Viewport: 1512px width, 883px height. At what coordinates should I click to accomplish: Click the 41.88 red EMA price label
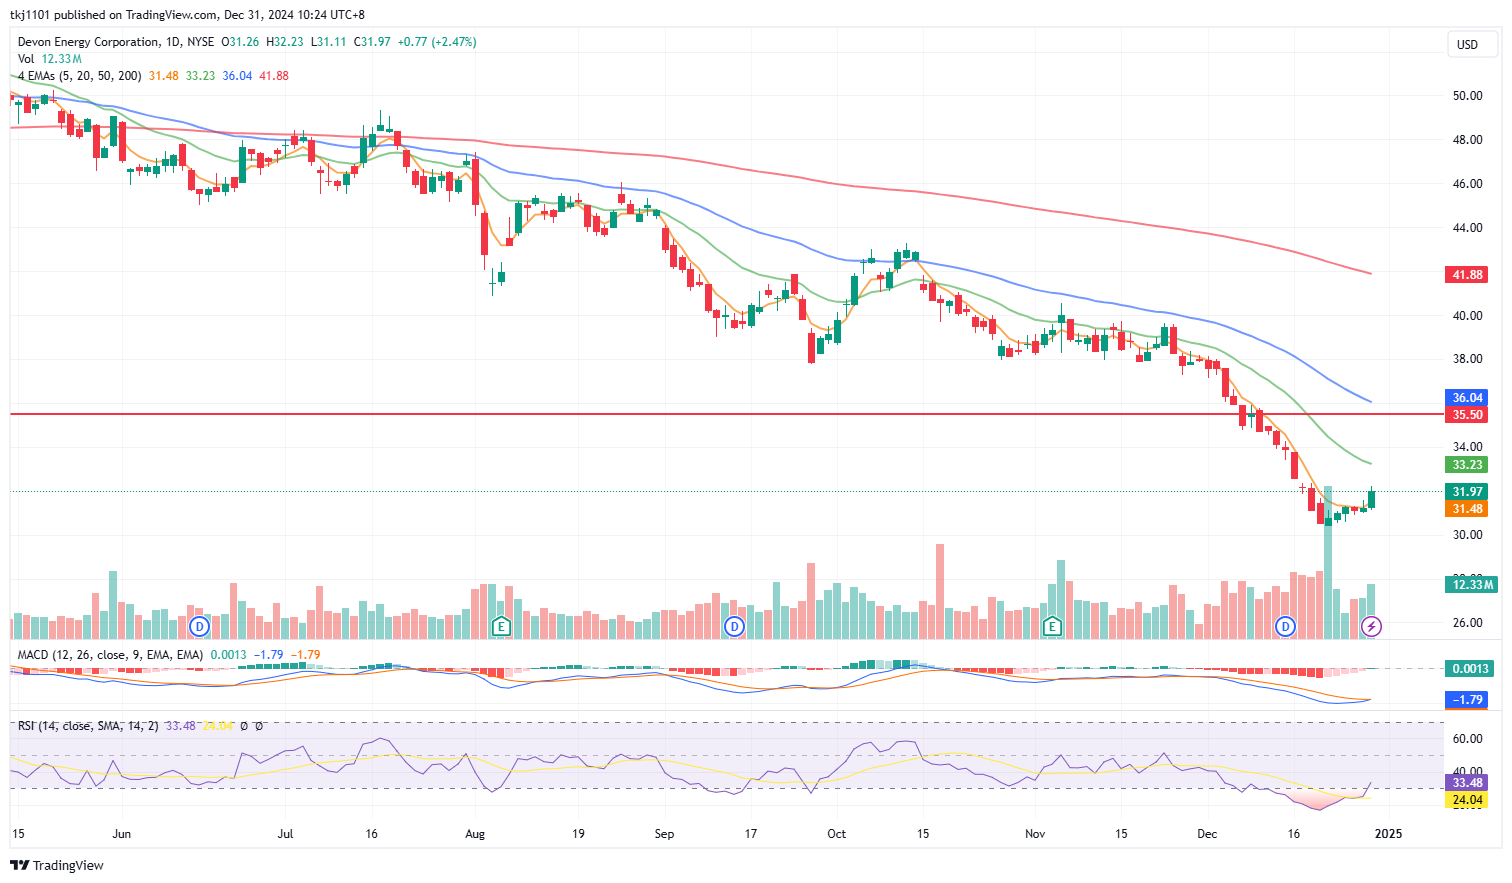1467,274
